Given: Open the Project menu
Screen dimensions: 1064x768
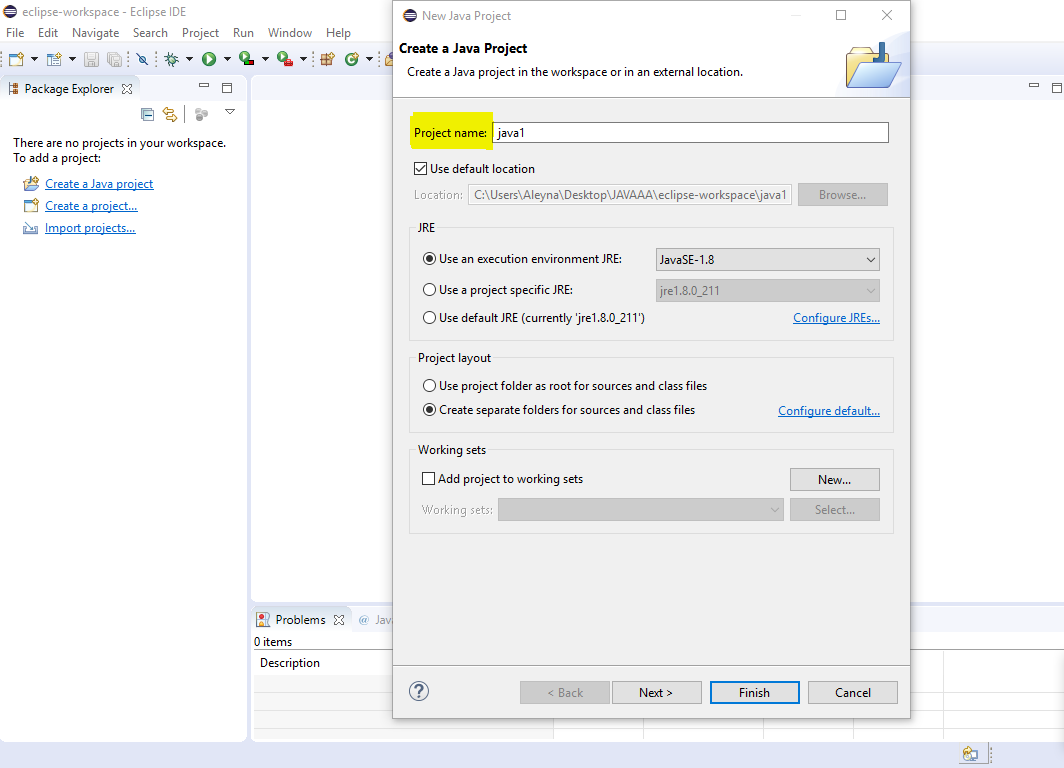Looking at the screenshot, I should 200,33.
